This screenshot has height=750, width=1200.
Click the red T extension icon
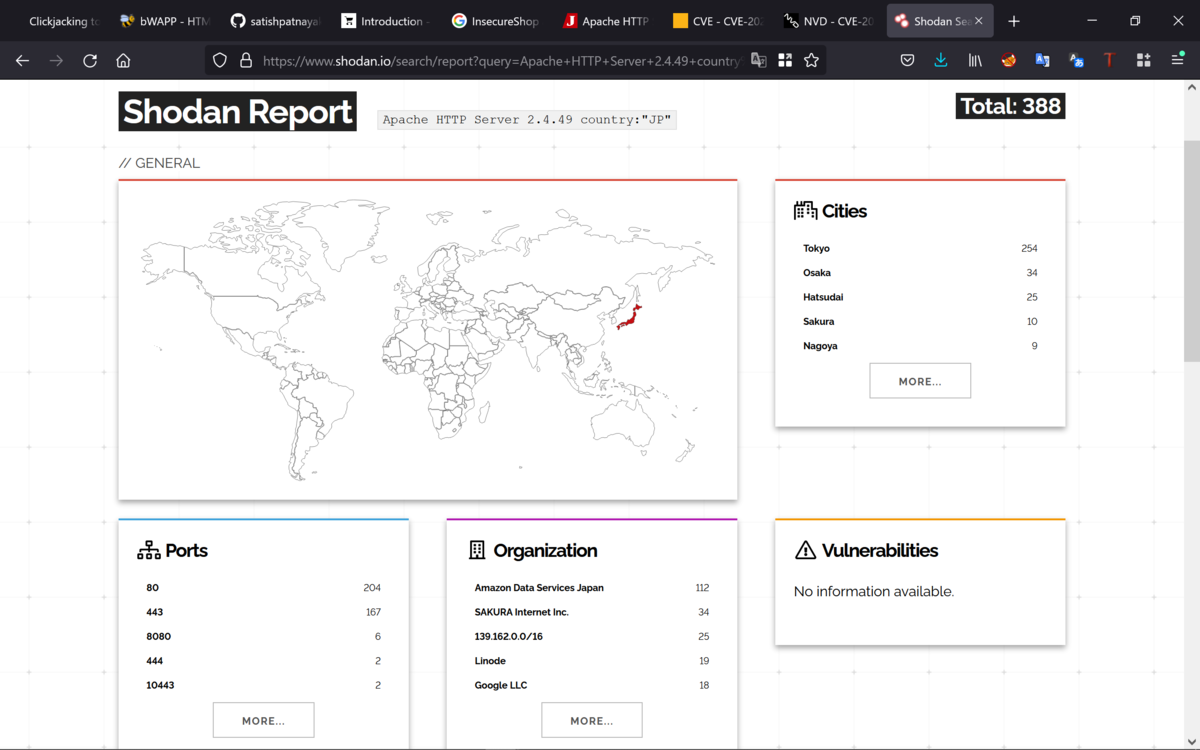pos(1109,61)
